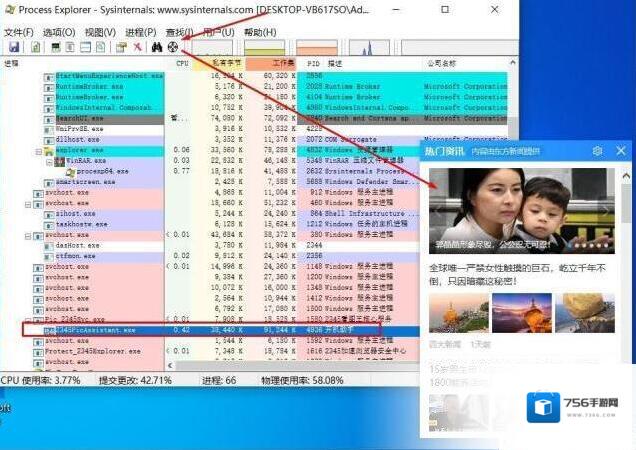
Task: Open settings gear in news popup
Action: click(x=597, y=150)
